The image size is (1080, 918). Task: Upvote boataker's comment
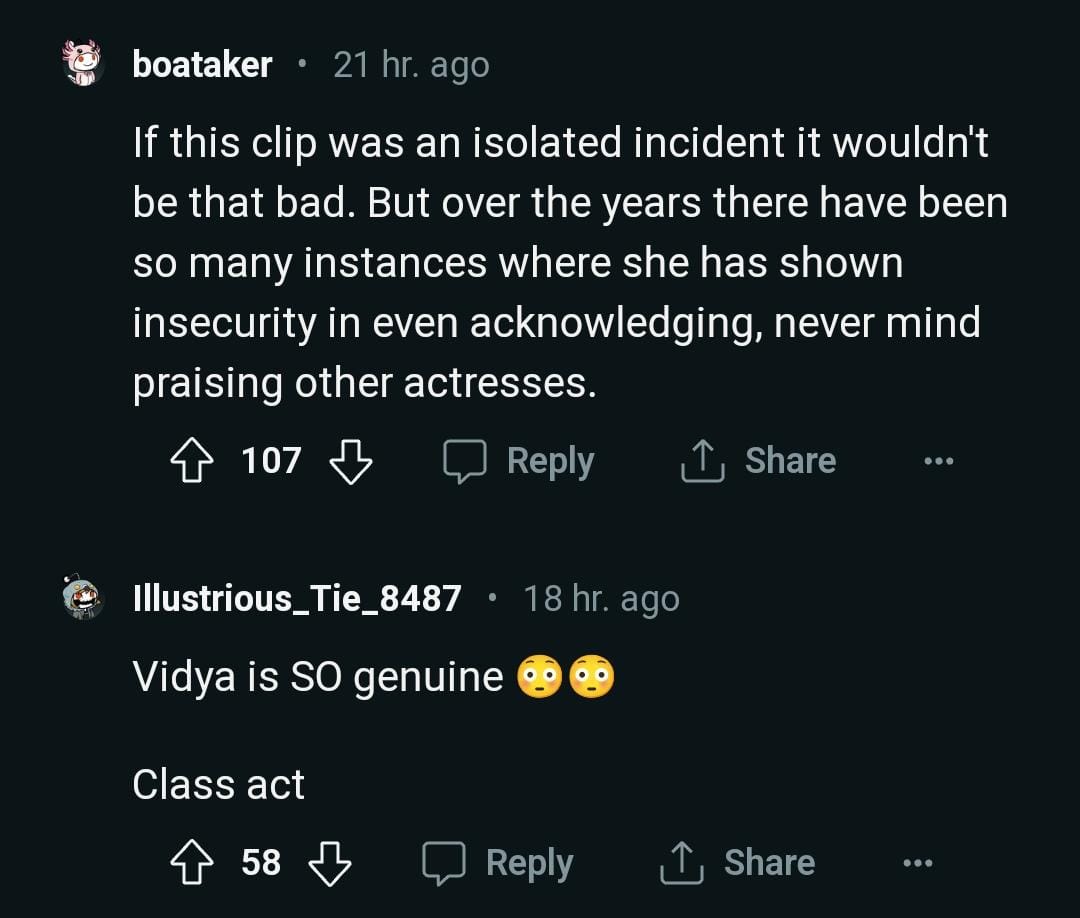(191, 462)
